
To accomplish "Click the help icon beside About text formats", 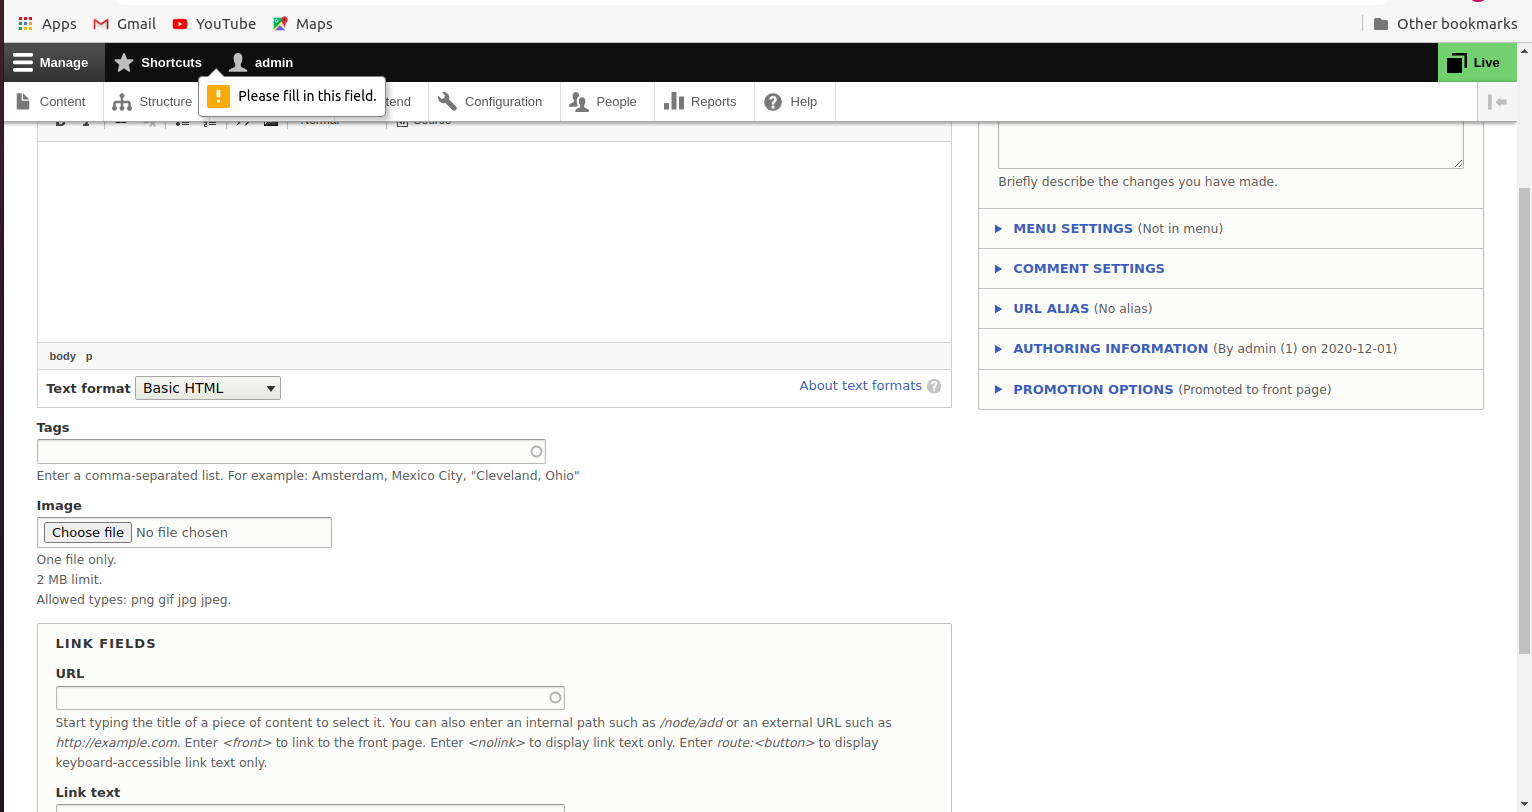I will pos(934,386).
